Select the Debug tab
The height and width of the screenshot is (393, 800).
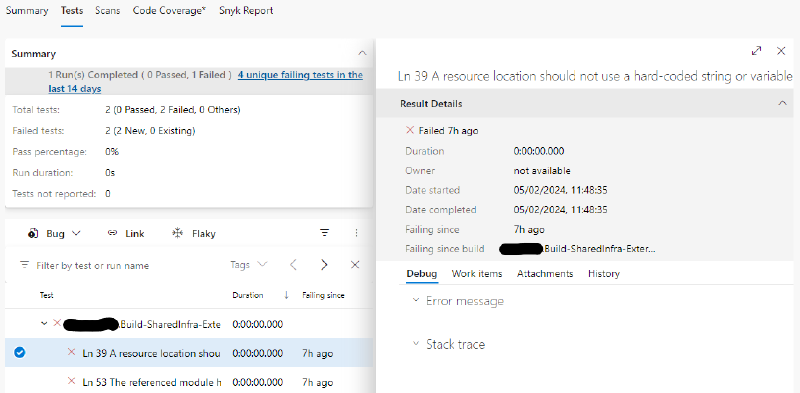421,274
